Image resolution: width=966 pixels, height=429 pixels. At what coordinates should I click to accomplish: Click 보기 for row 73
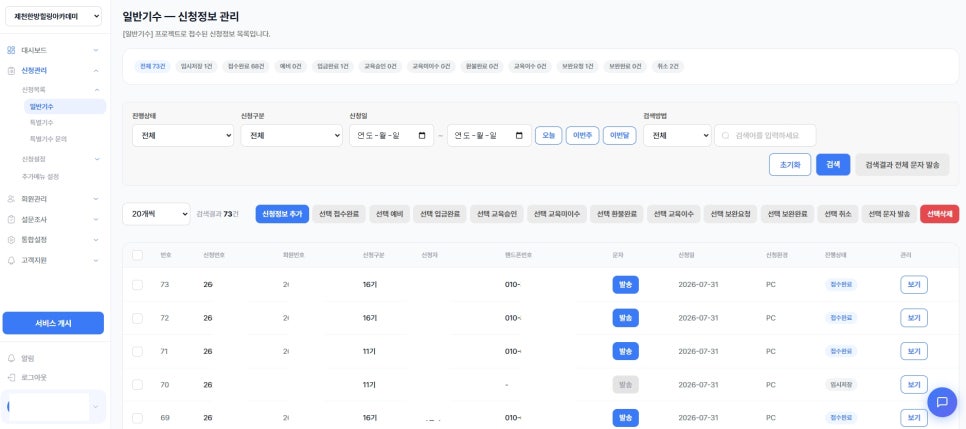click(914, 285)
